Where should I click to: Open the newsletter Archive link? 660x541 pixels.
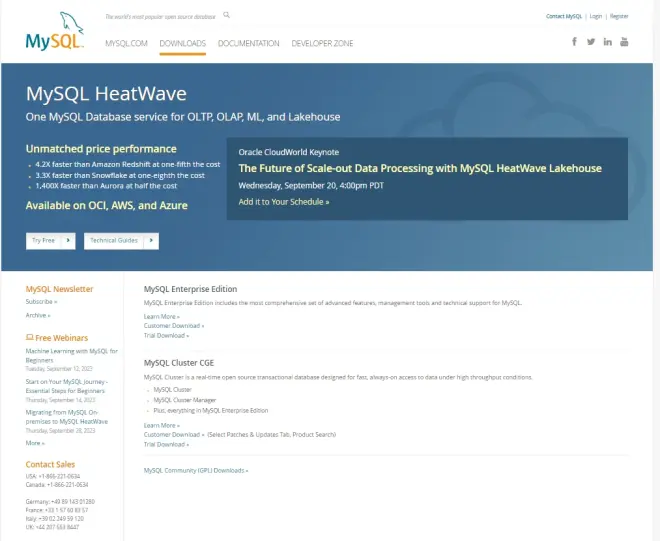coord(38,315)
